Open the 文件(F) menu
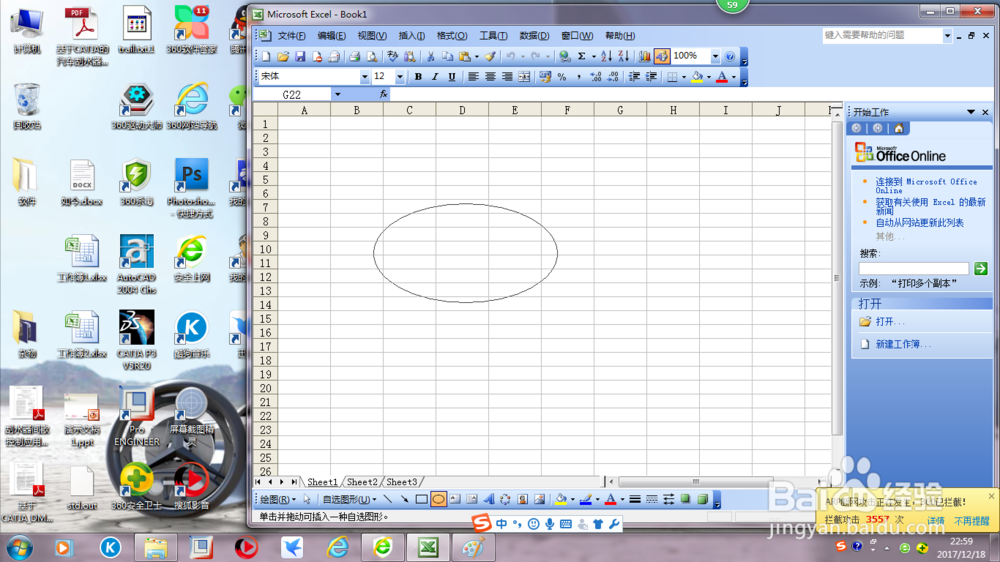 point(291,36)
